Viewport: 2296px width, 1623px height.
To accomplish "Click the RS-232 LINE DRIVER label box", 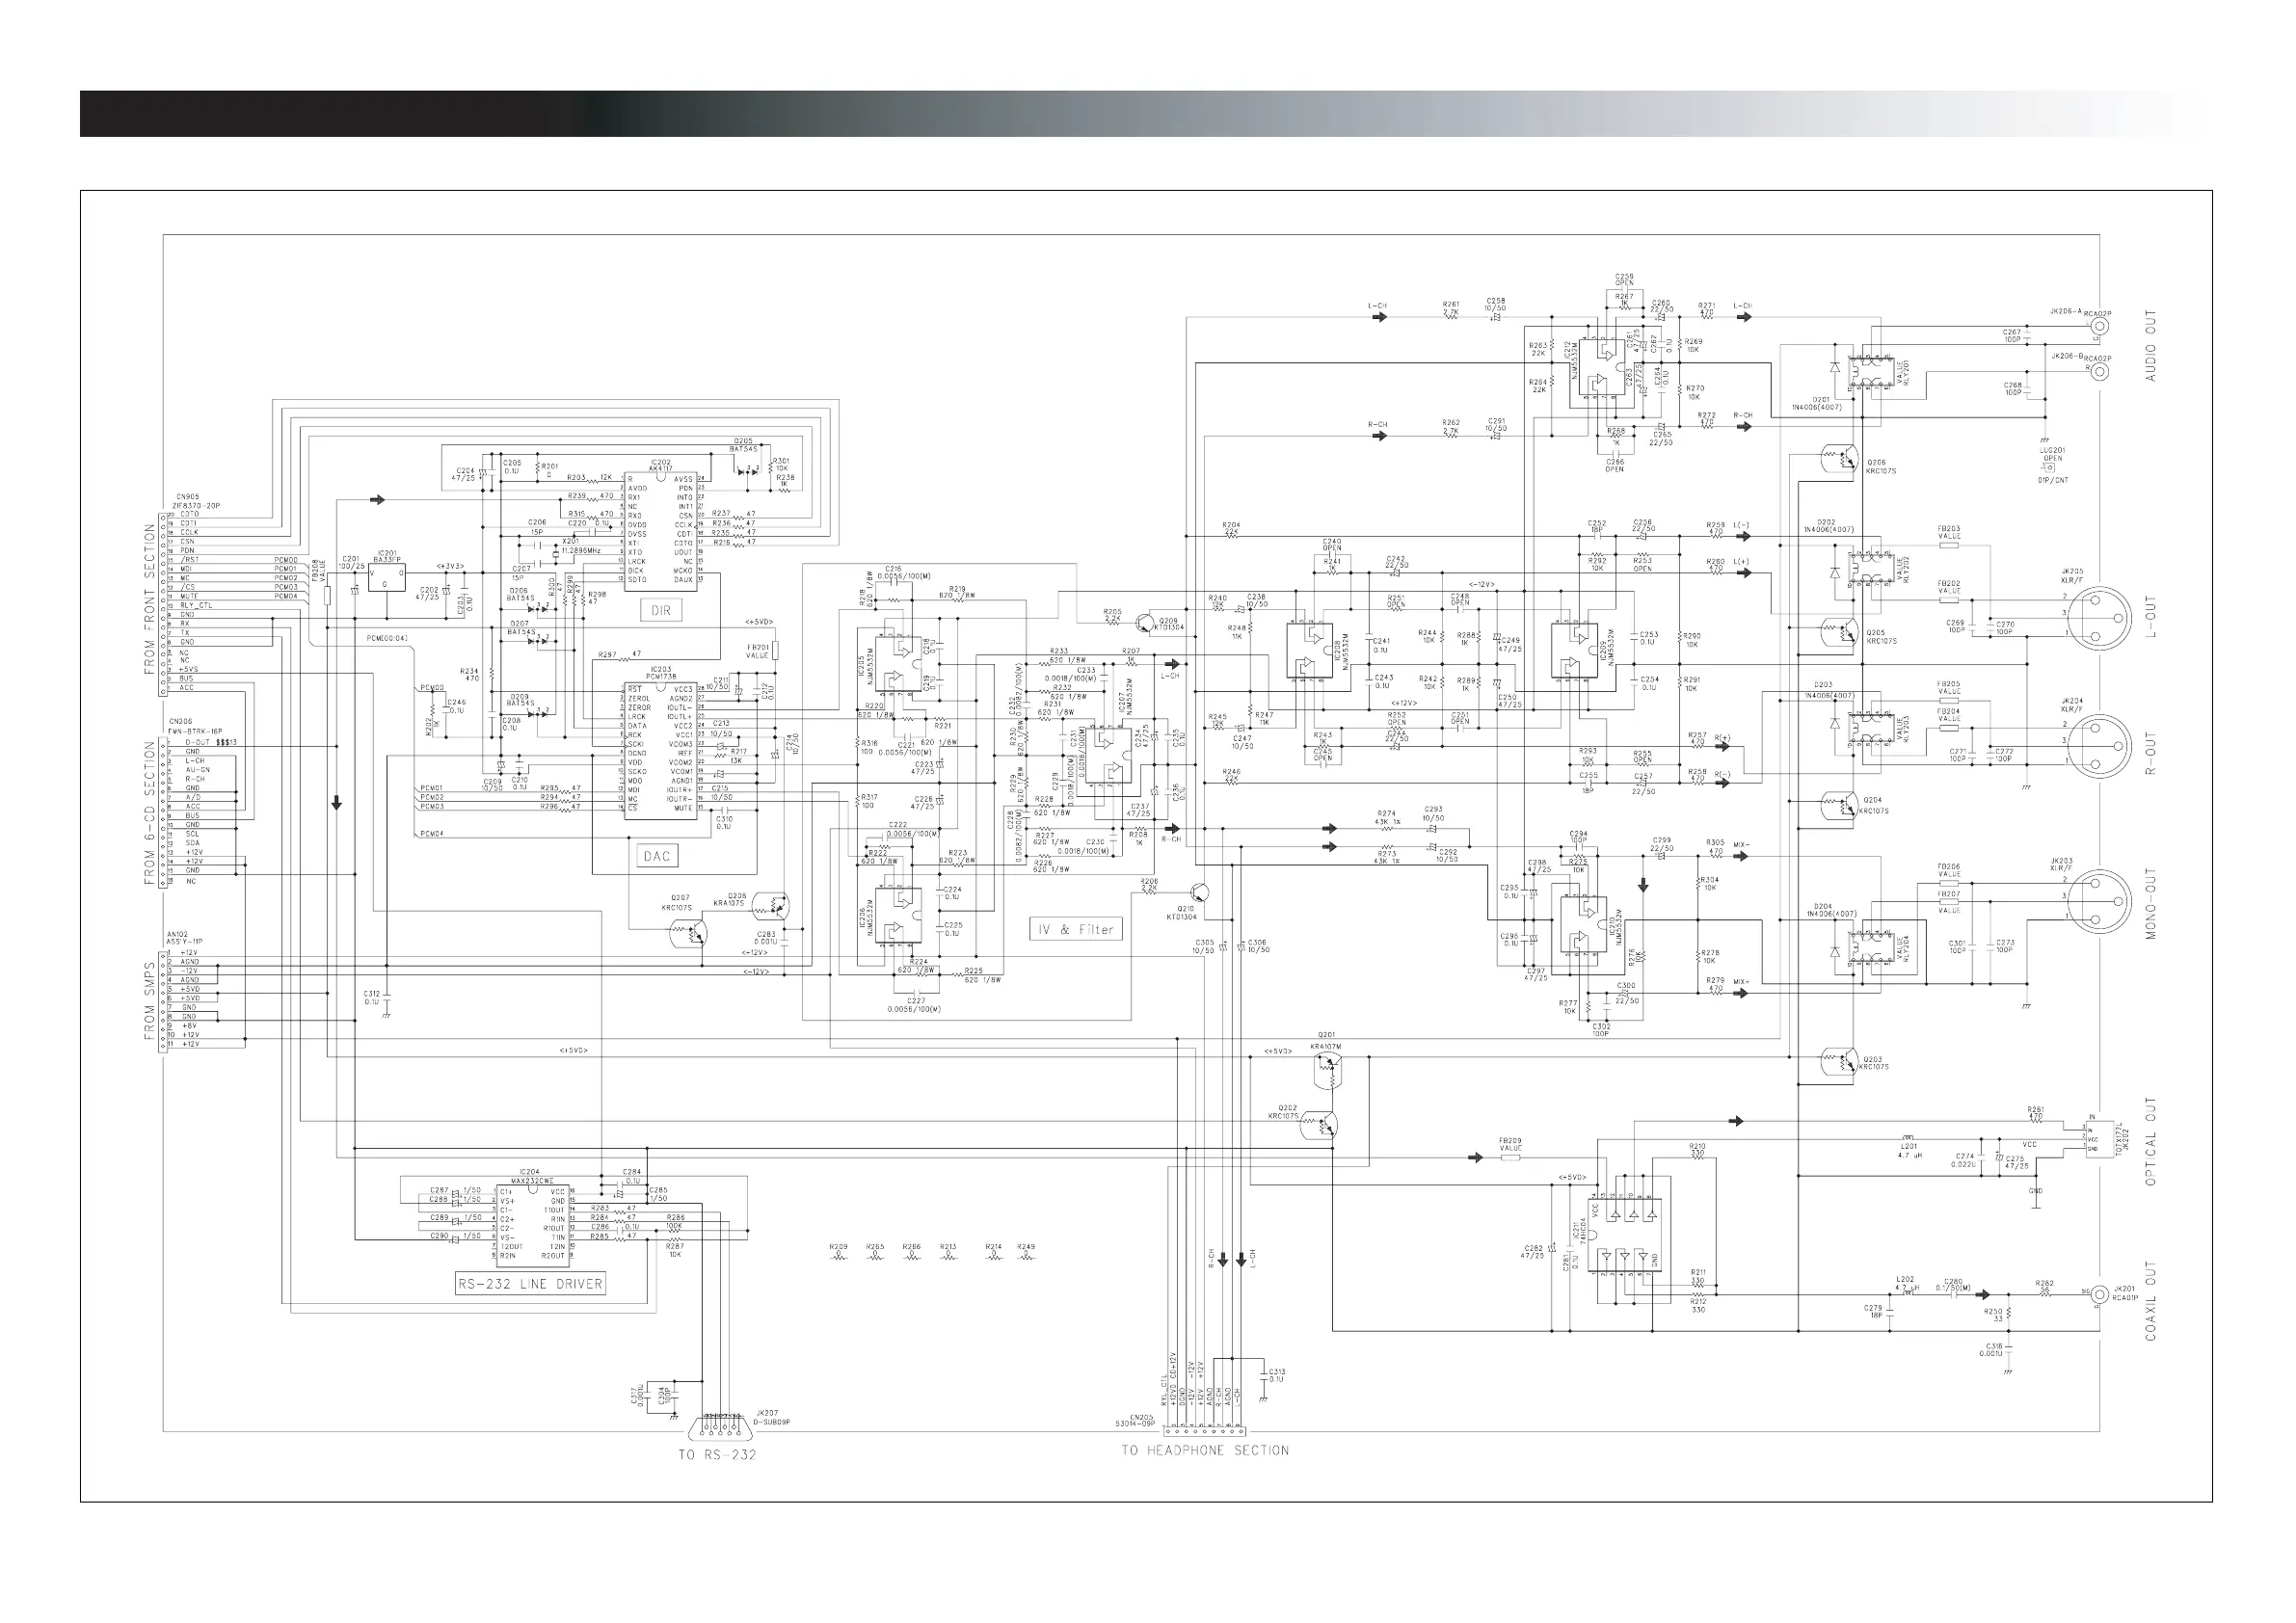I will (x=530, y=1283).
